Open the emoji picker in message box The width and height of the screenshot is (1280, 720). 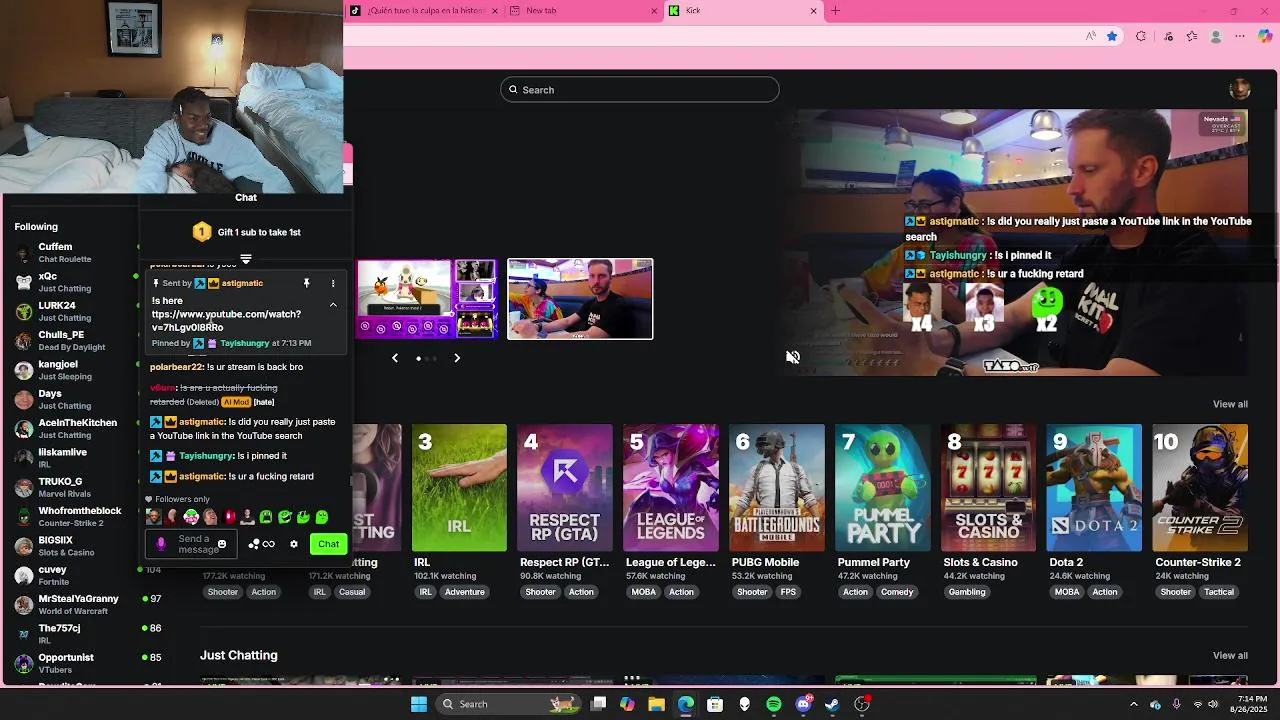[222, 544]
